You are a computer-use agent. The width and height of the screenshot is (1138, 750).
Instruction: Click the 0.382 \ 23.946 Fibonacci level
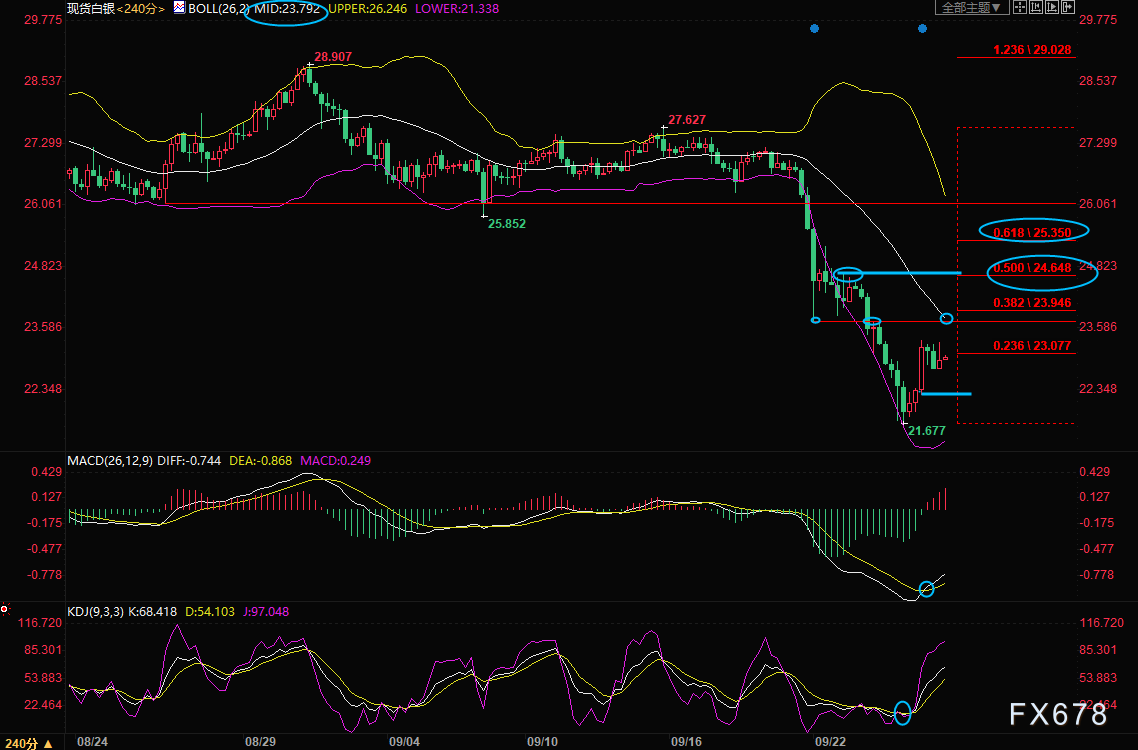[1032, 303]
